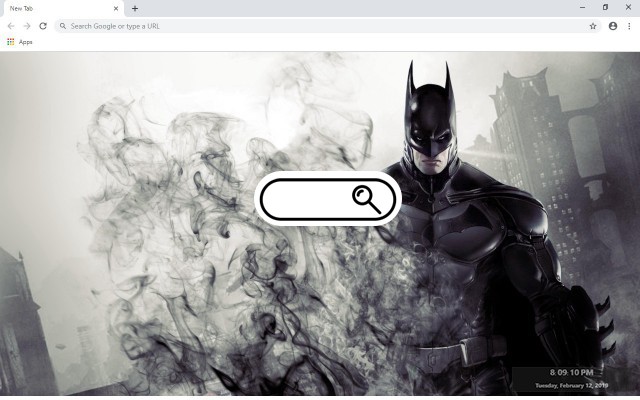
Task: Click the large magnifying glass search icon
Action: (367, 199)
